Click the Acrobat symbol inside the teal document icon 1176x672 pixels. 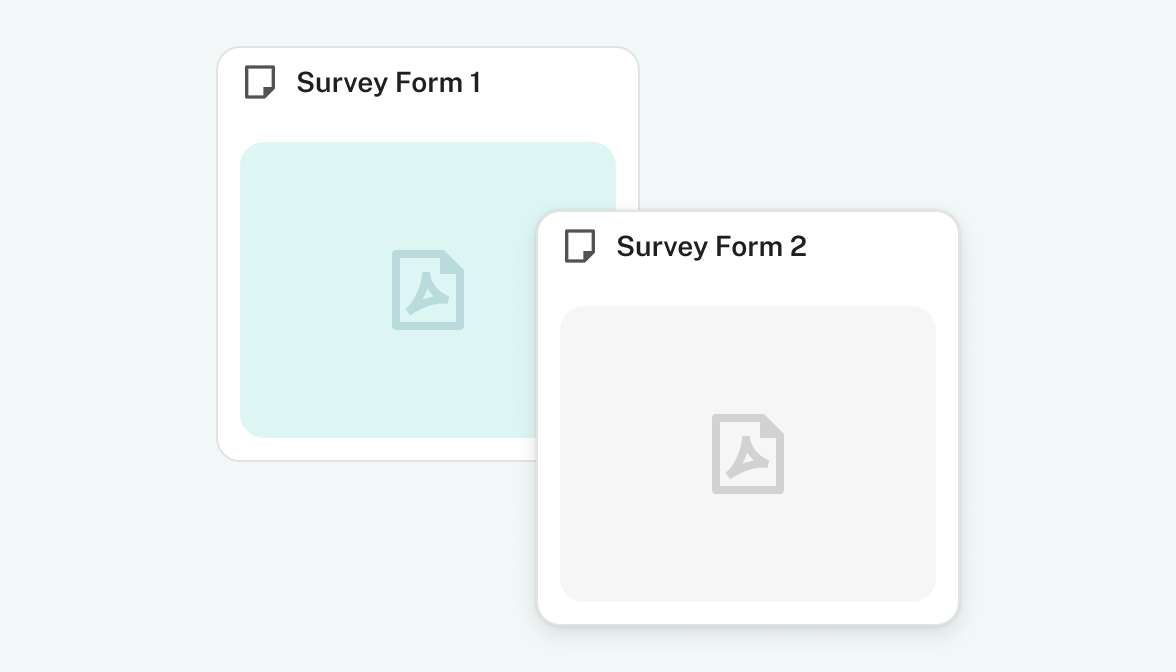point(428,295)
